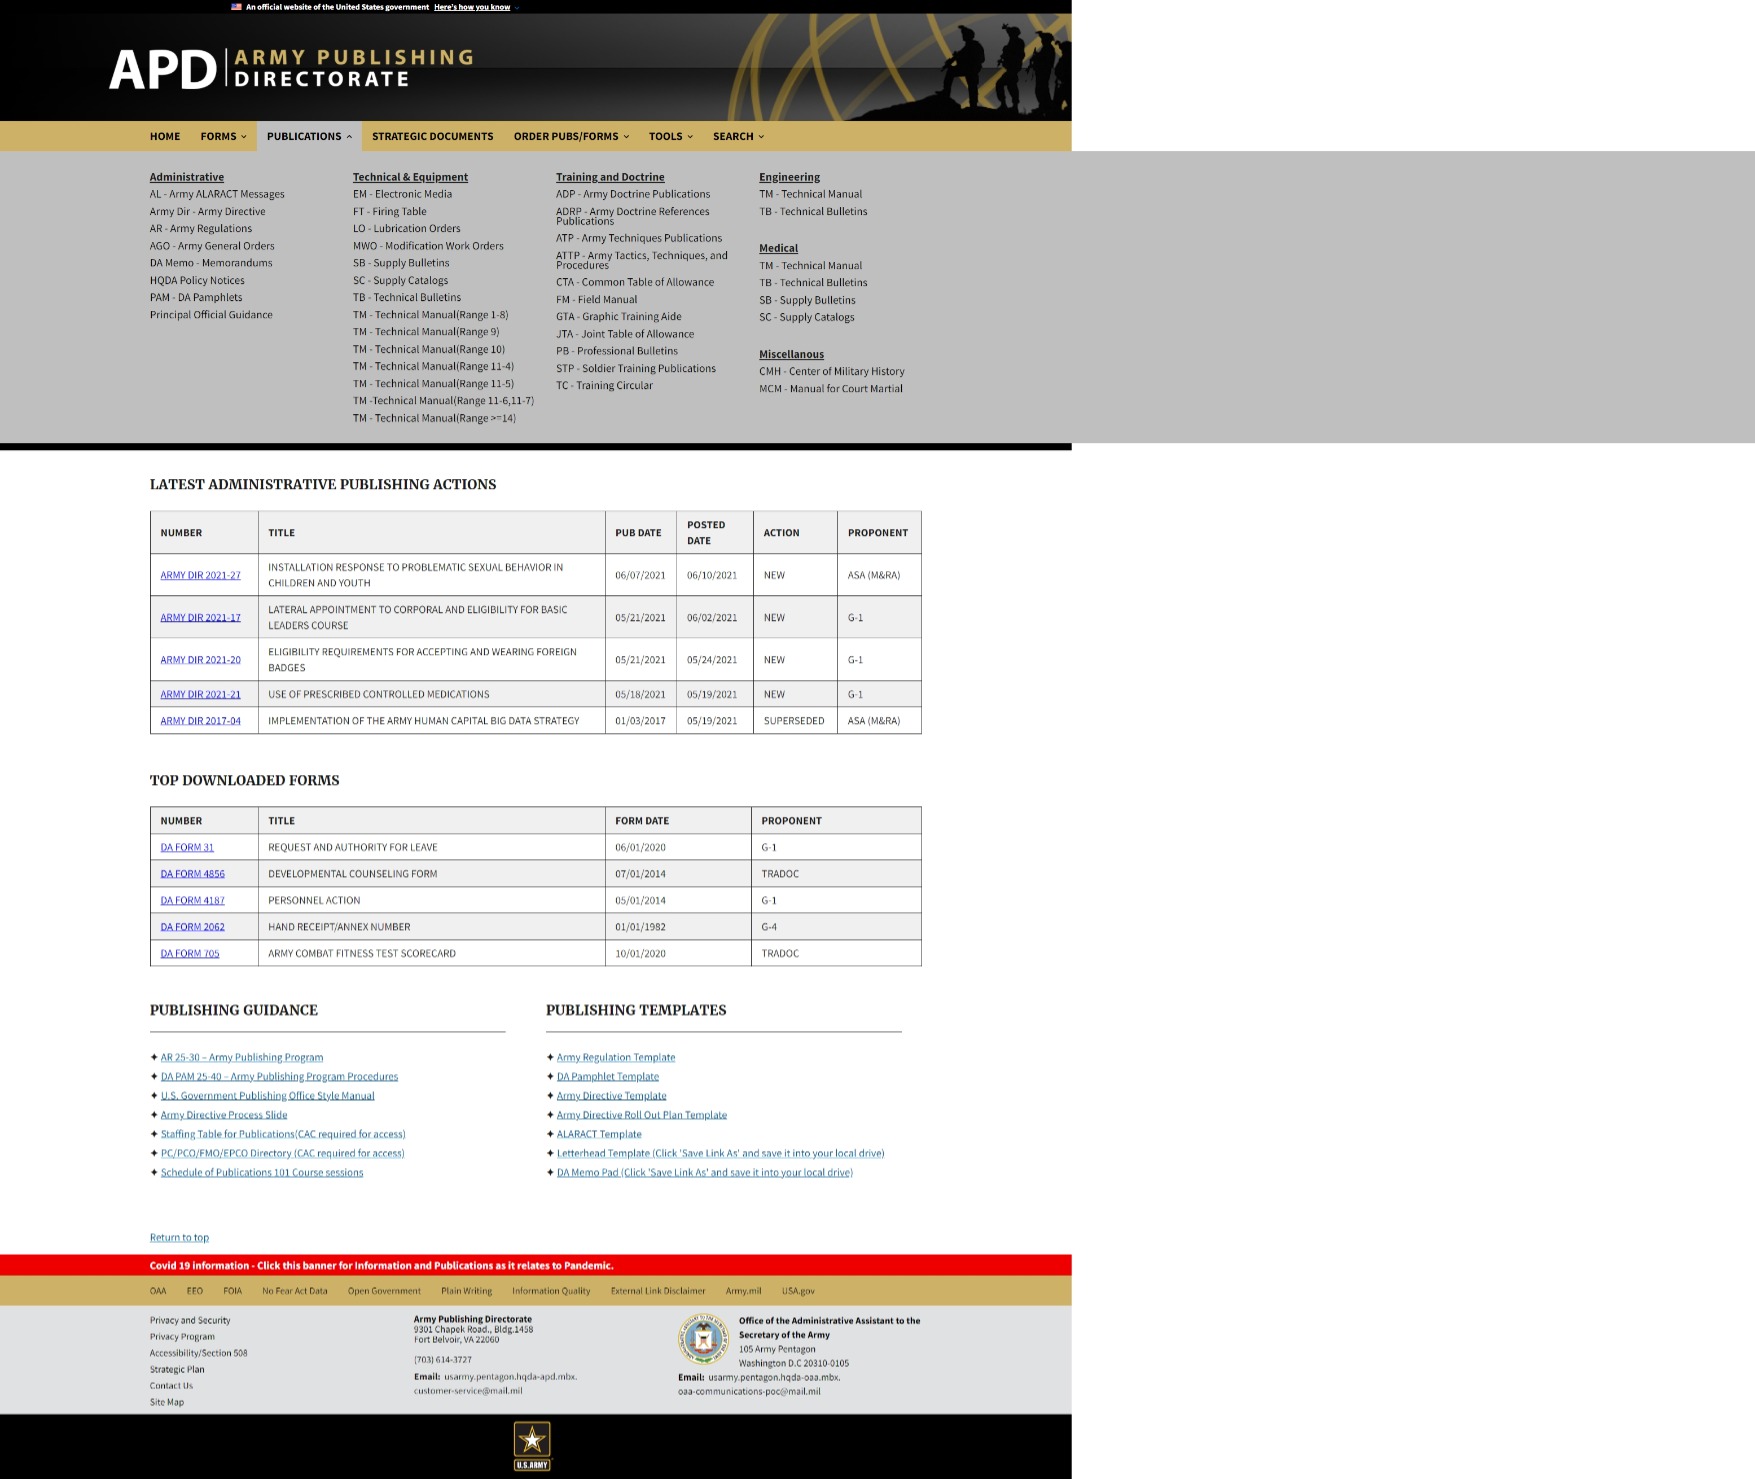This screenshot has height=1479, width=1755.
Task: Open DA FORM 2062 link
Action: coord(192,927)
